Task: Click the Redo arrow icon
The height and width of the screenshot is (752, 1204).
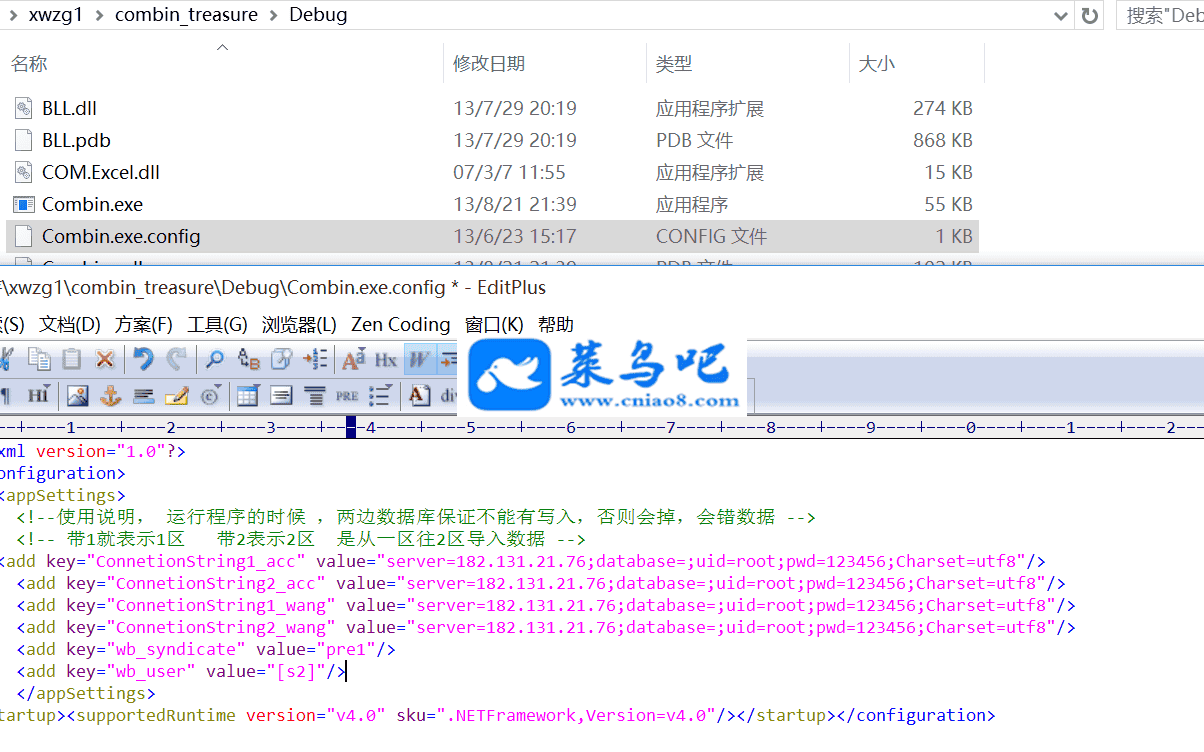Action: 177,359
